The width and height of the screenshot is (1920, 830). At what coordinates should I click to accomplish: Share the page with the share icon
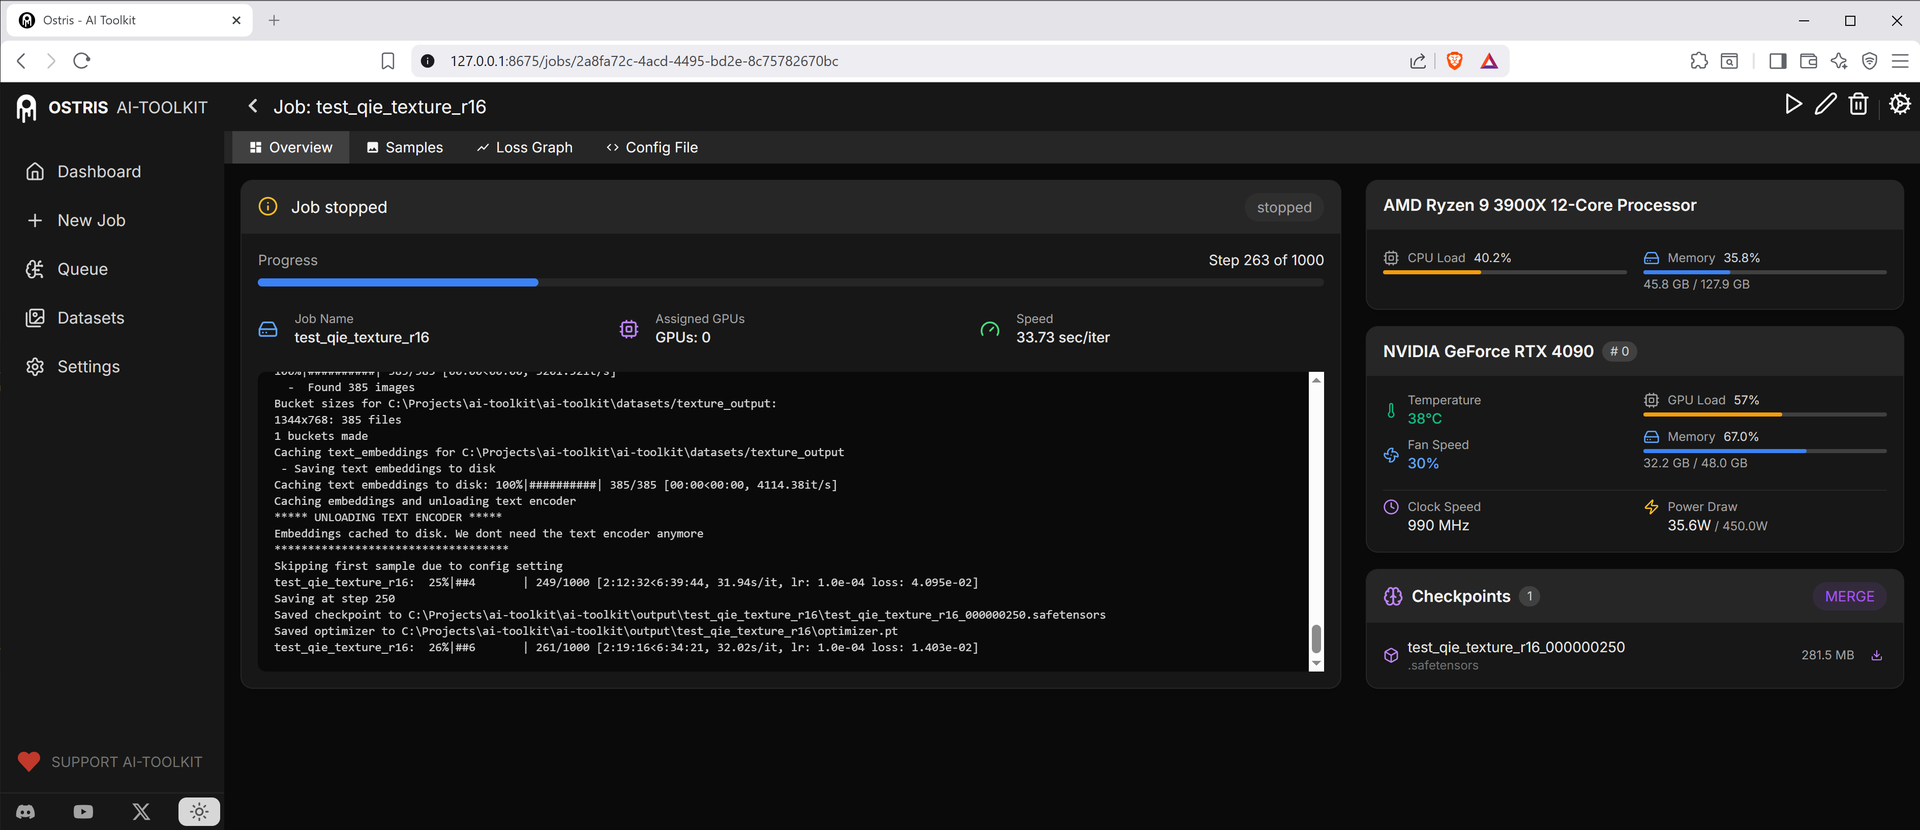coord(1418,61)
